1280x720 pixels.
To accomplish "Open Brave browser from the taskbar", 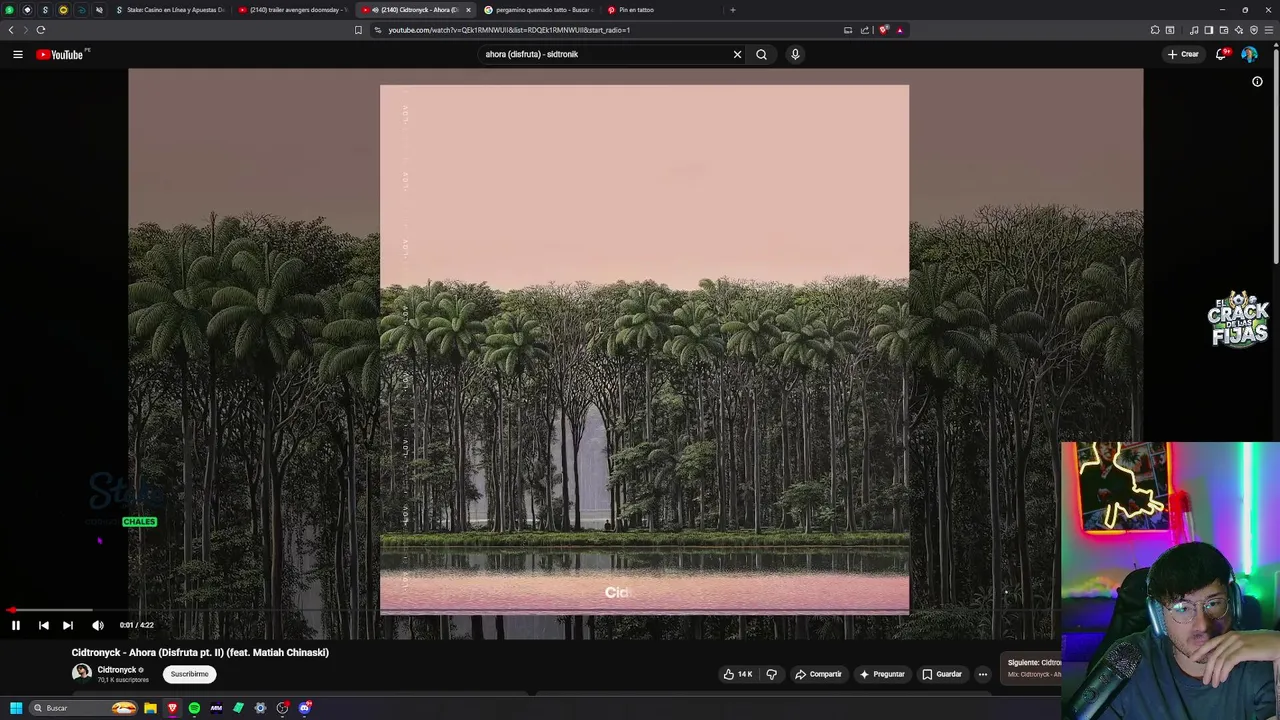I will (x=172, y=708).
